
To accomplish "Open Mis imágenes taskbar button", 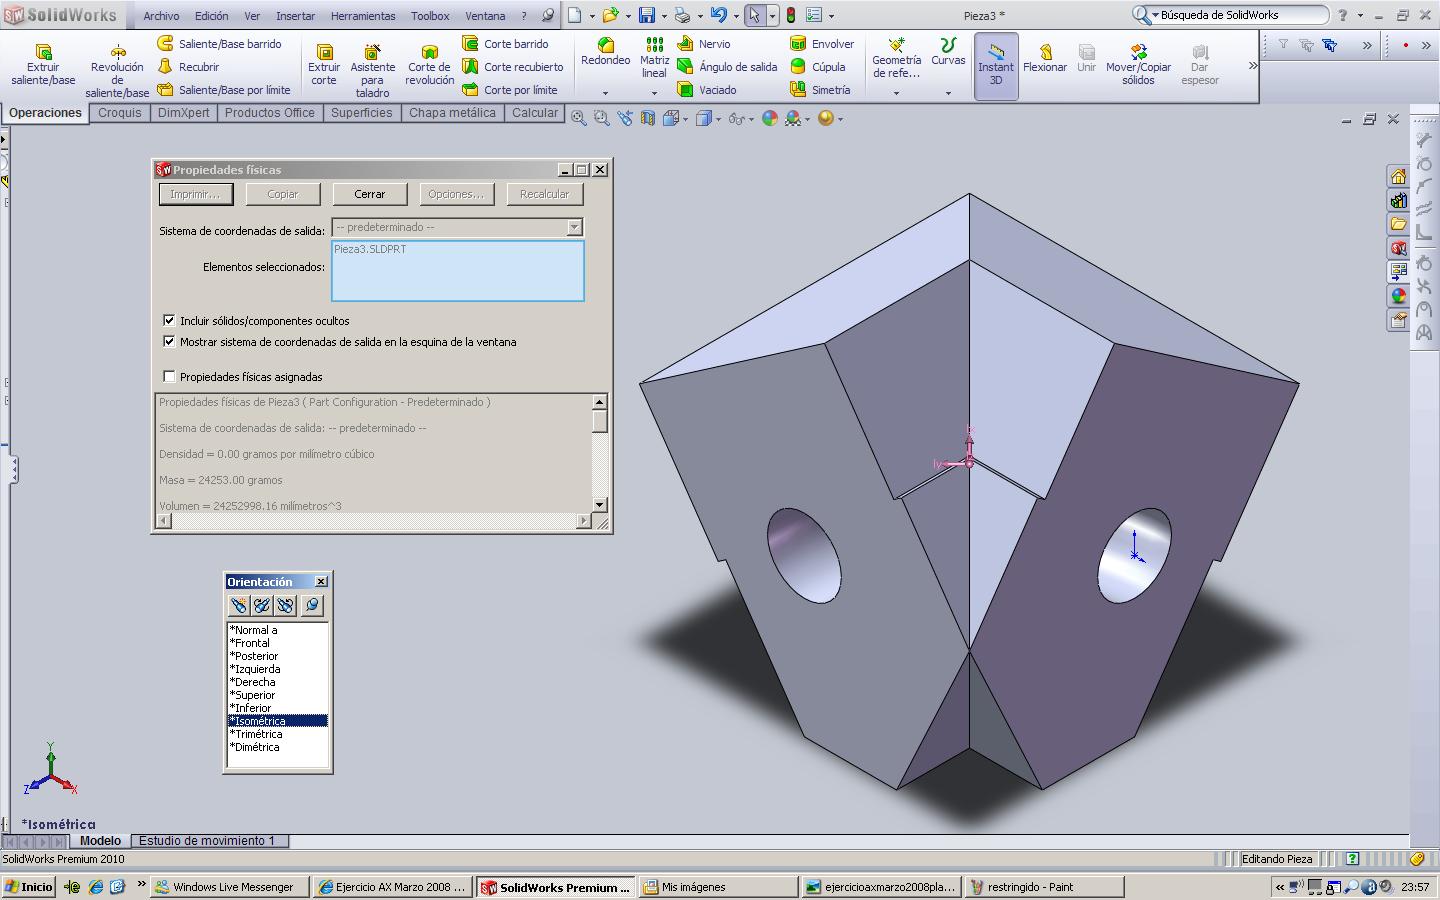I will tap(718, 887).
